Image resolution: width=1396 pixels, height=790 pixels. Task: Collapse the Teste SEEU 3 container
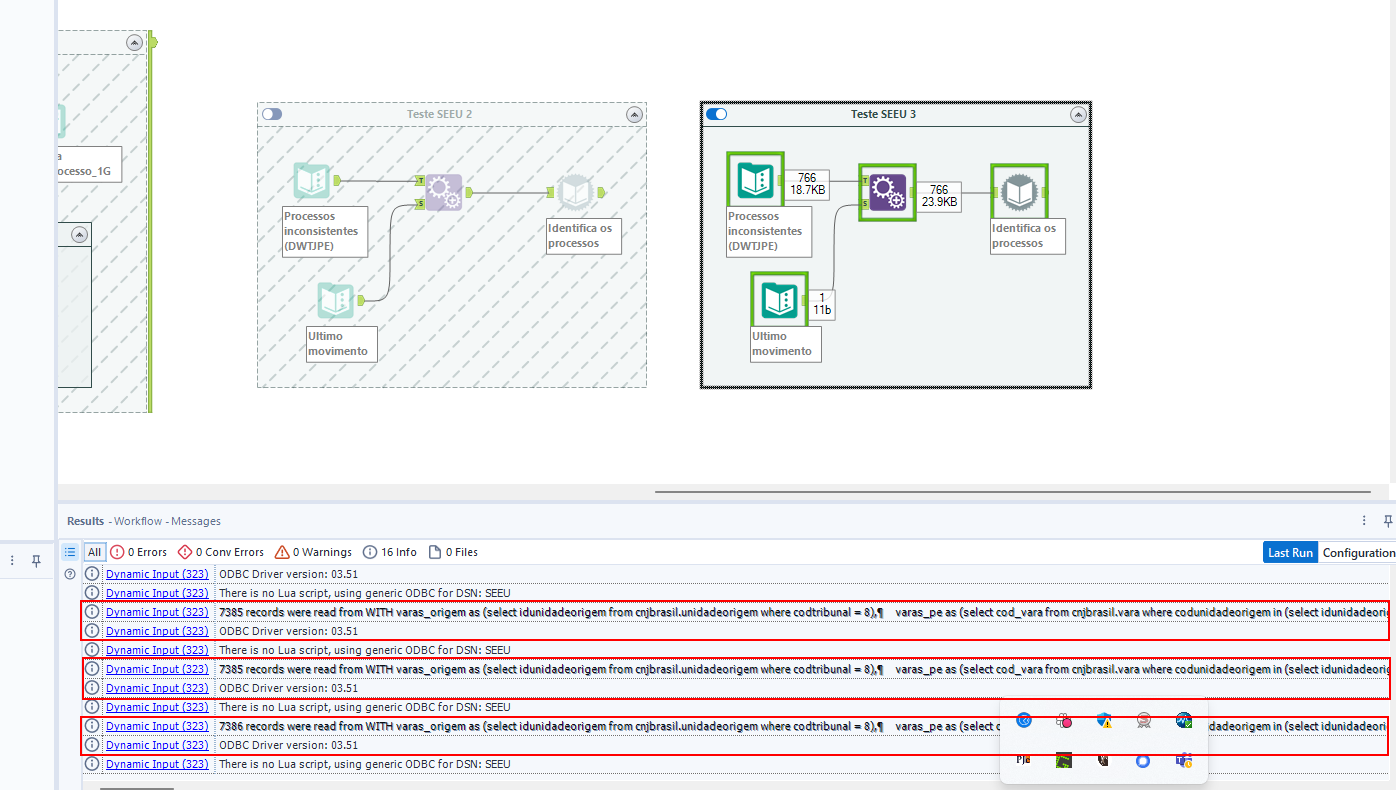coord(1078,114)
